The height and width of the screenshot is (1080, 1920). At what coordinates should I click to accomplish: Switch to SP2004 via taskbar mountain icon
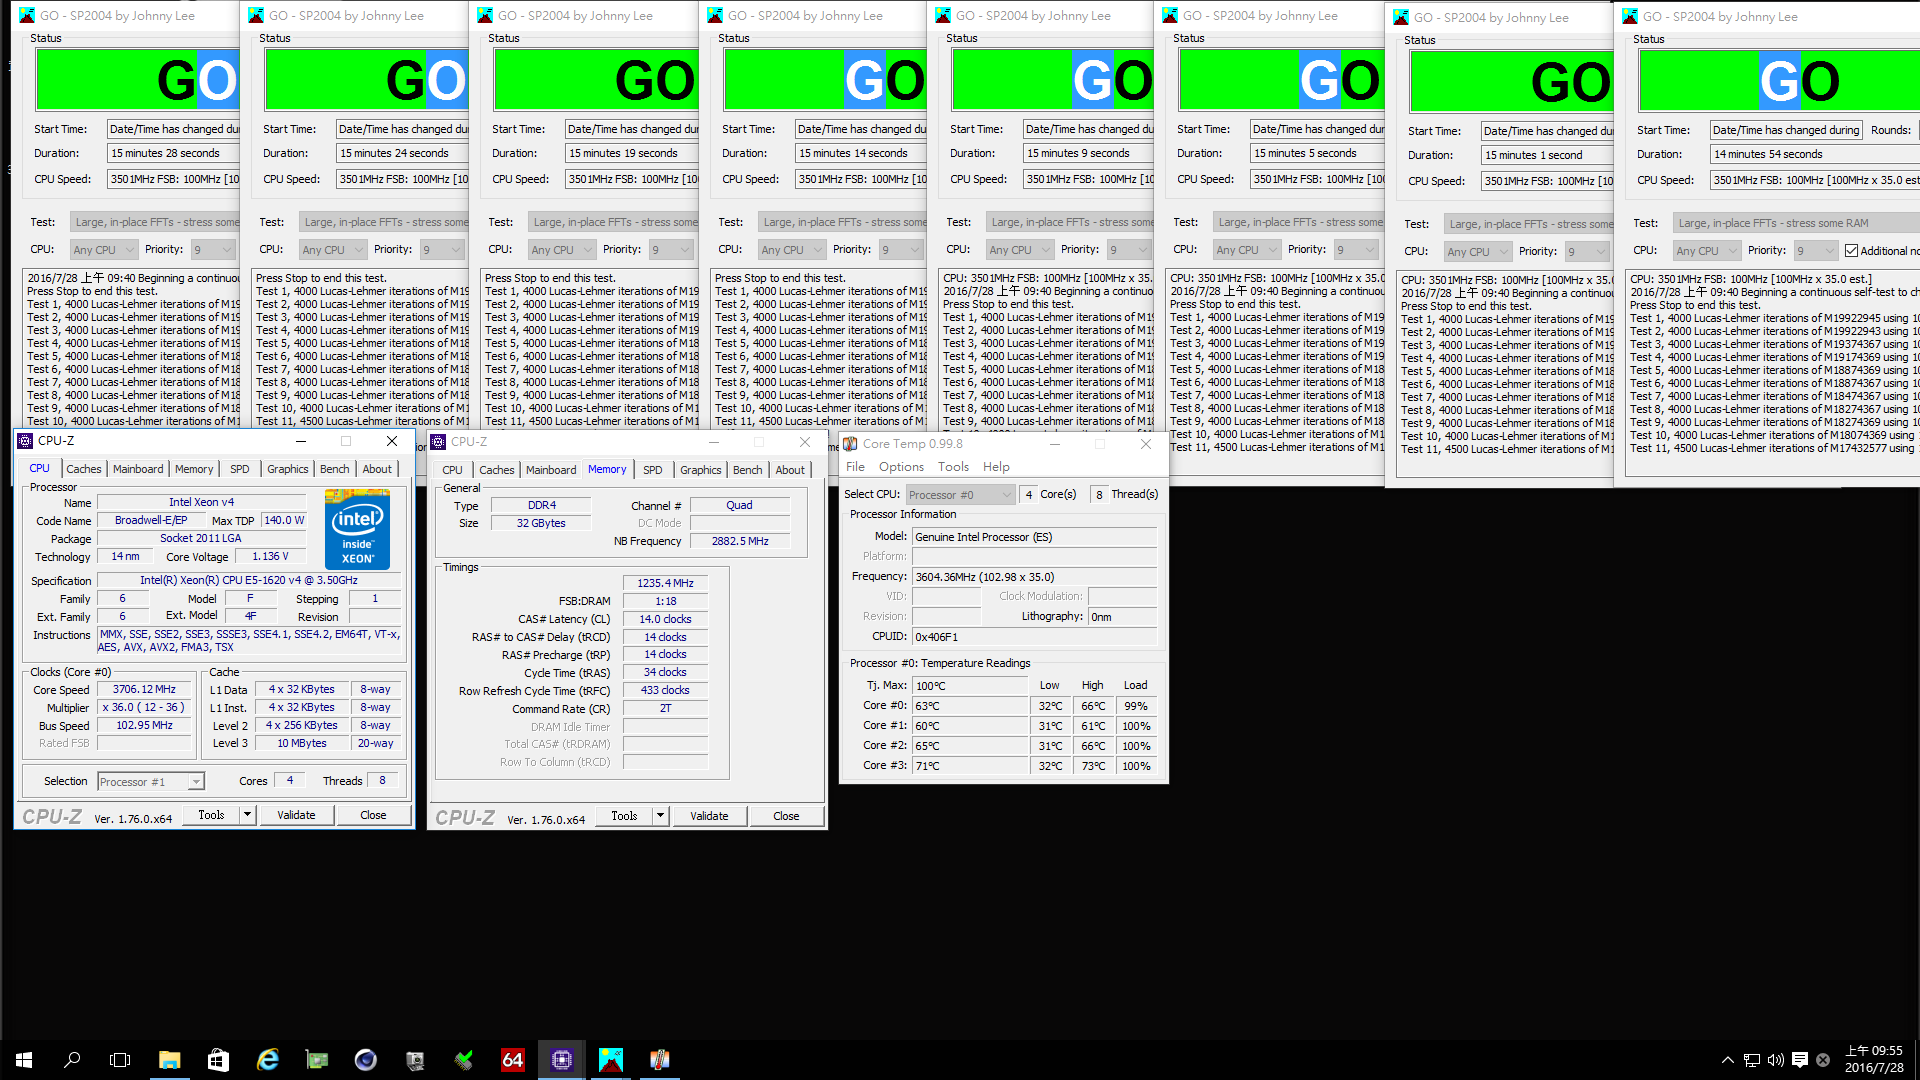(x=610, y=1060)
